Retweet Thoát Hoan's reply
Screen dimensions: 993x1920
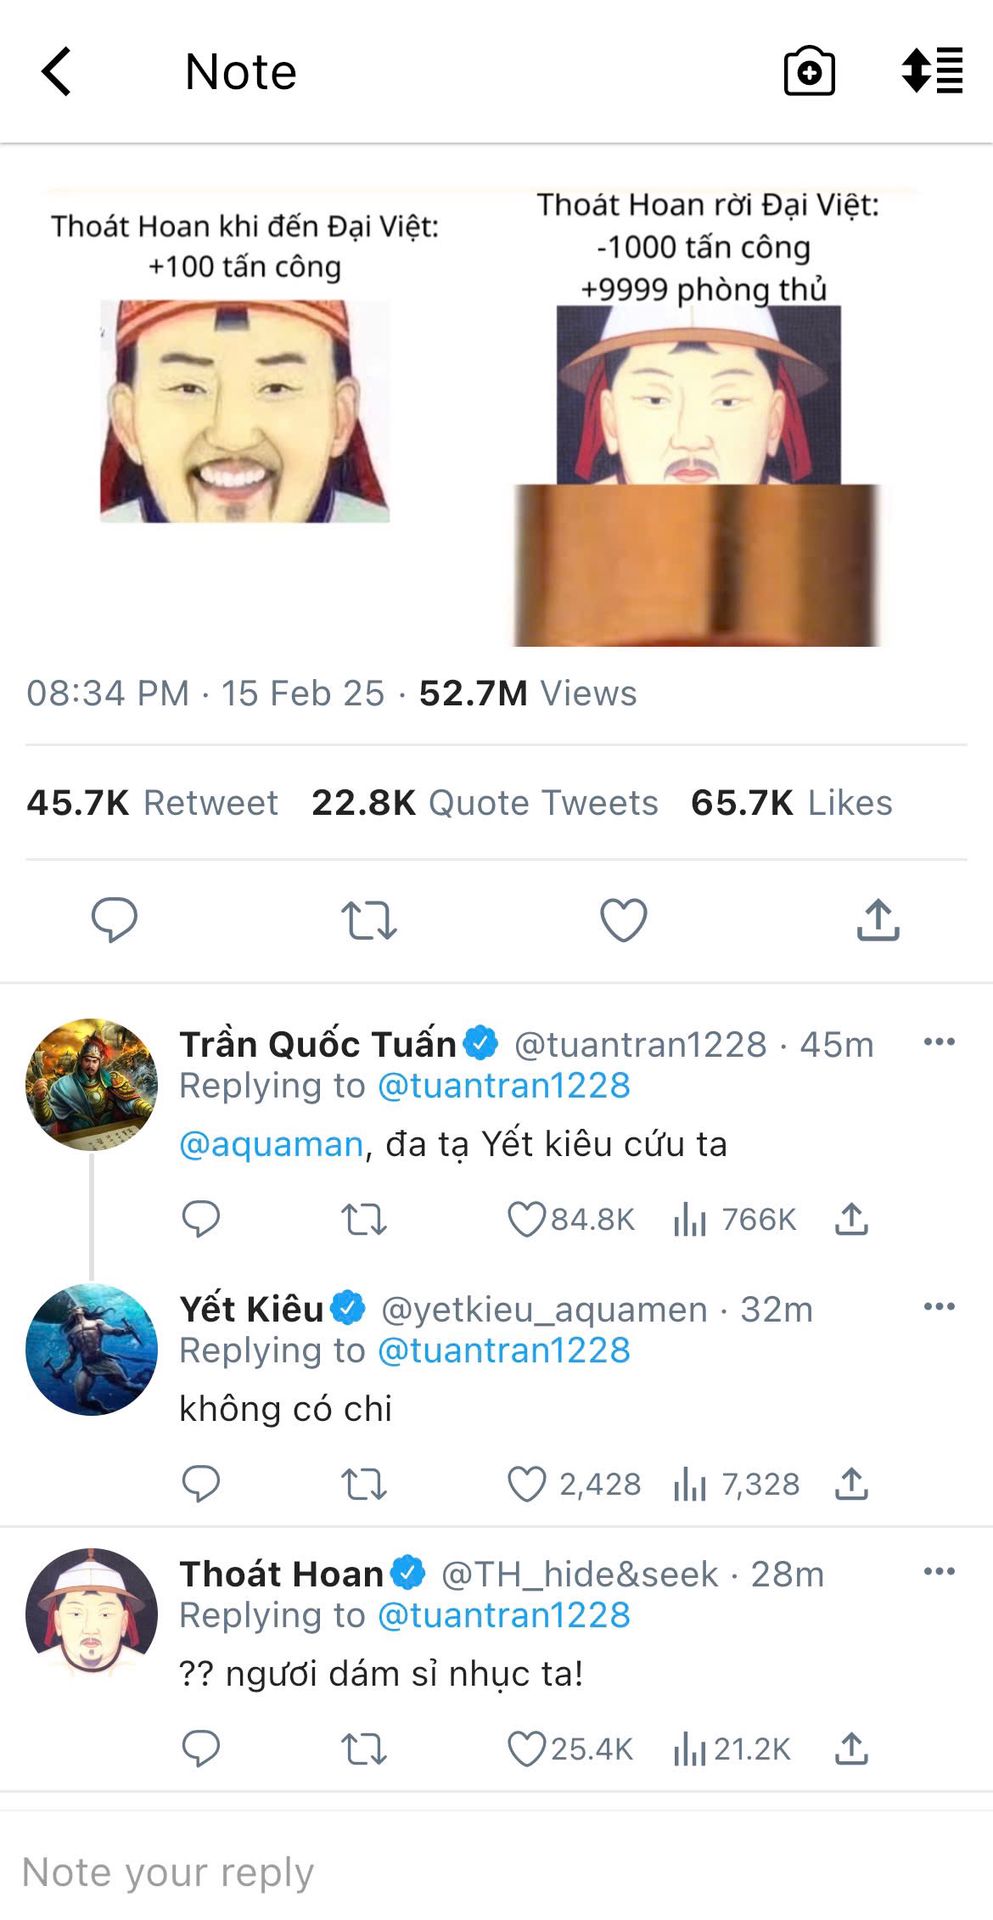tap(364, 1749)
